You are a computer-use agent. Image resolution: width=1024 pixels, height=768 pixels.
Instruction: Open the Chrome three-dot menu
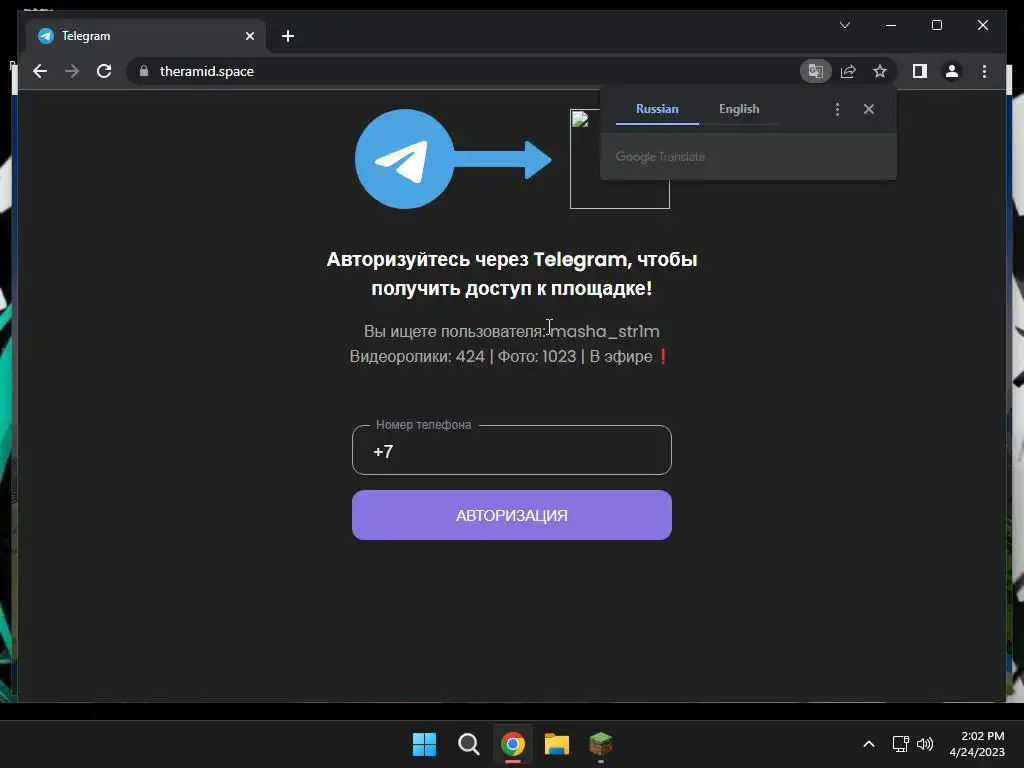[x=984, y=71]
